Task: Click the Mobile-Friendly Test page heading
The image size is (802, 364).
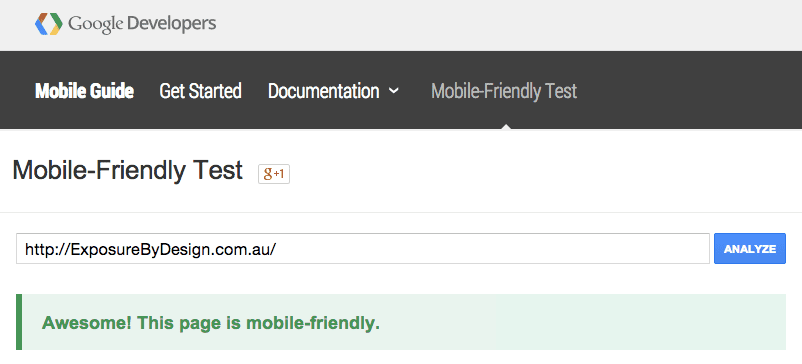Action: 127,170
